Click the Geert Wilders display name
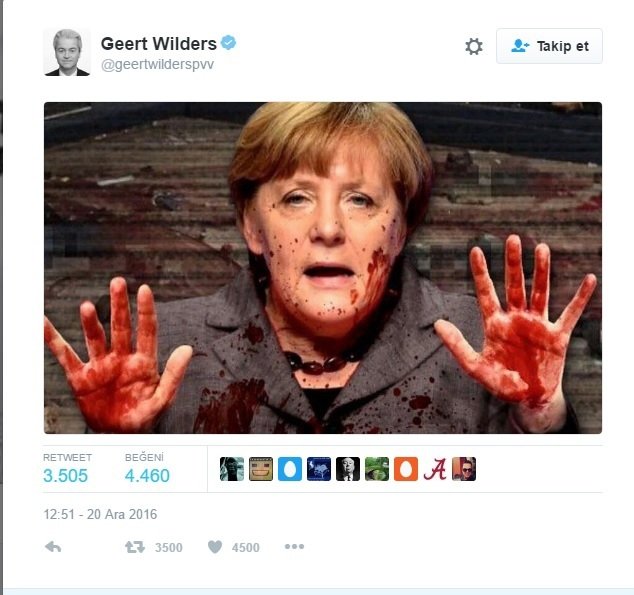634x595 pixels. click(158, 44)
